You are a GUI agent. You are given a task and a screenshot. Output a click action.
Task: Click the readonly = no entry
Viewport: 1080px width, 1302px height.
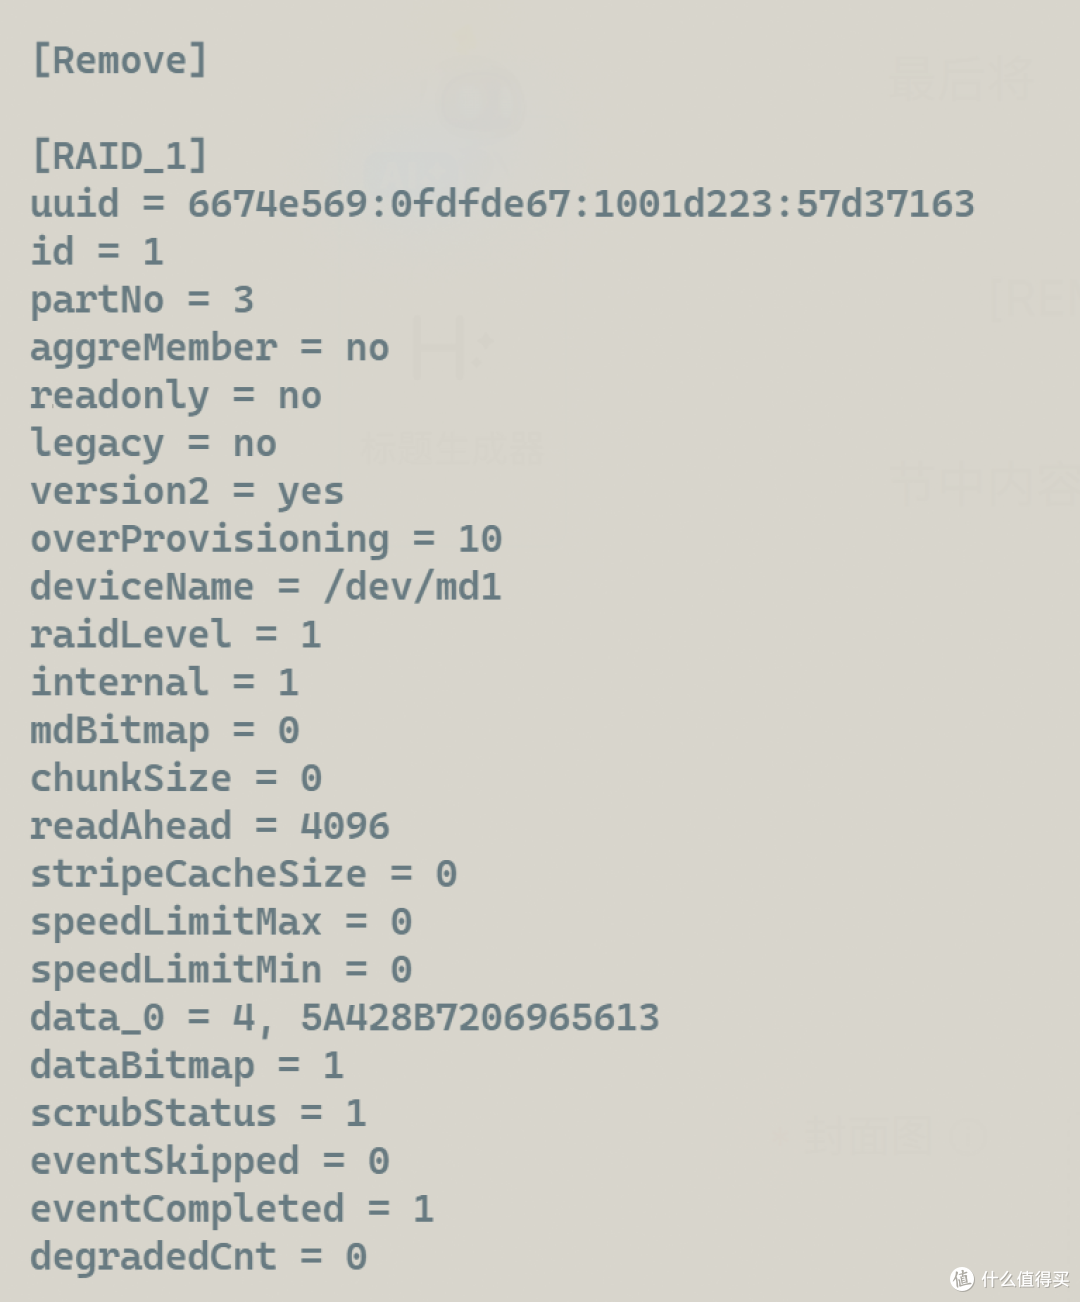176,396
